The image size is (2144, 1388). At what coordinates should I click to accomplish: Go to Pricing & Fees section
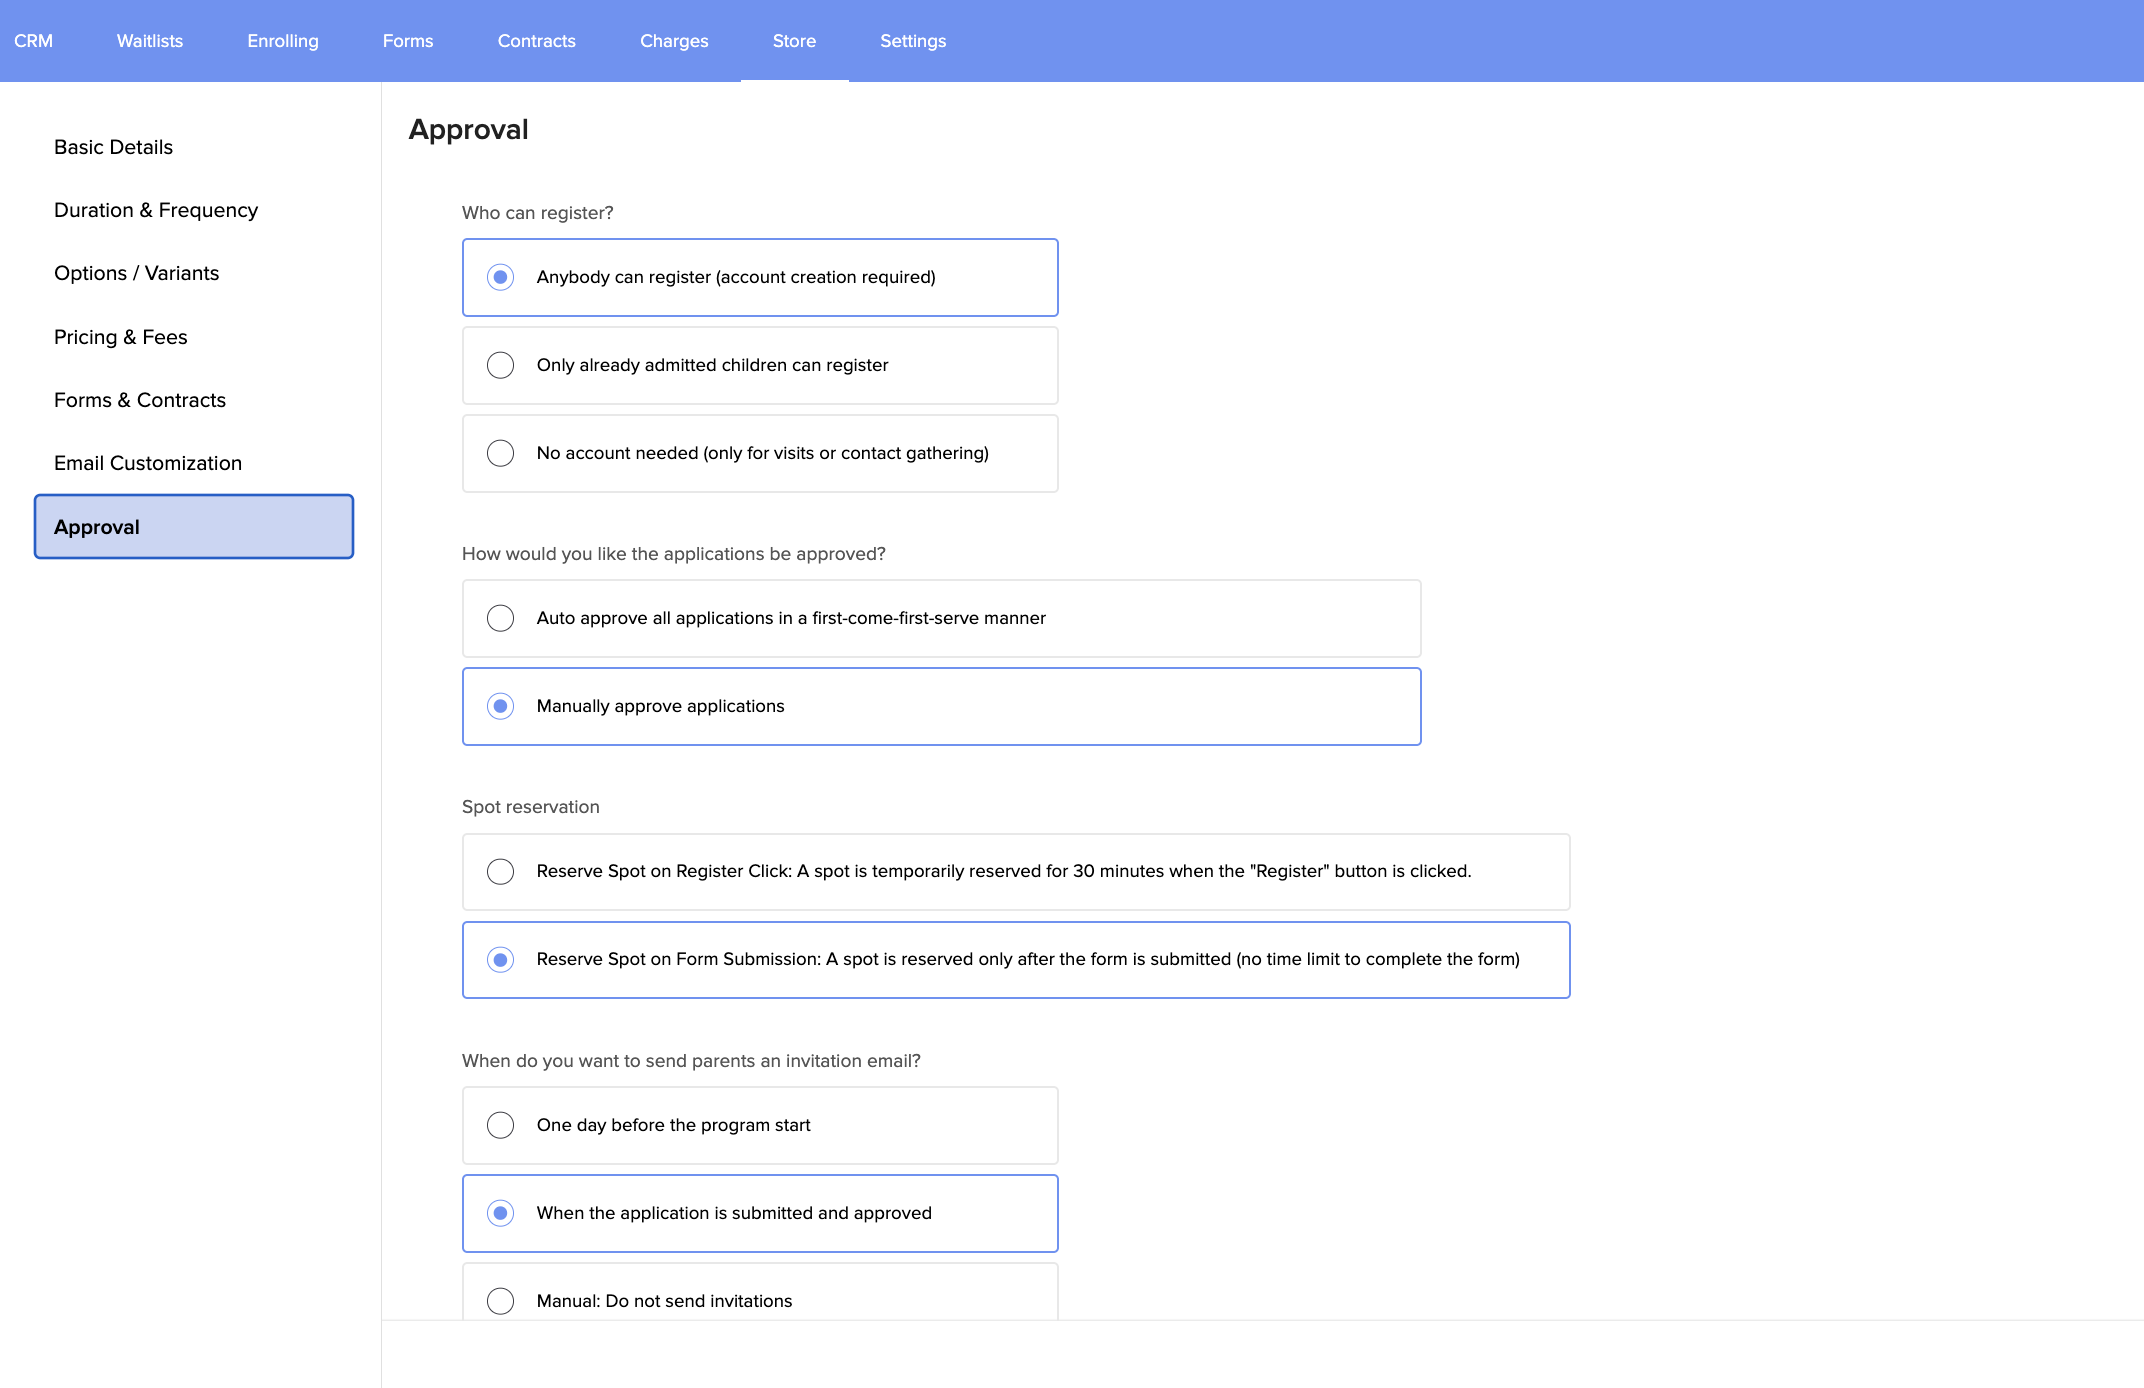tap(121, 337)
